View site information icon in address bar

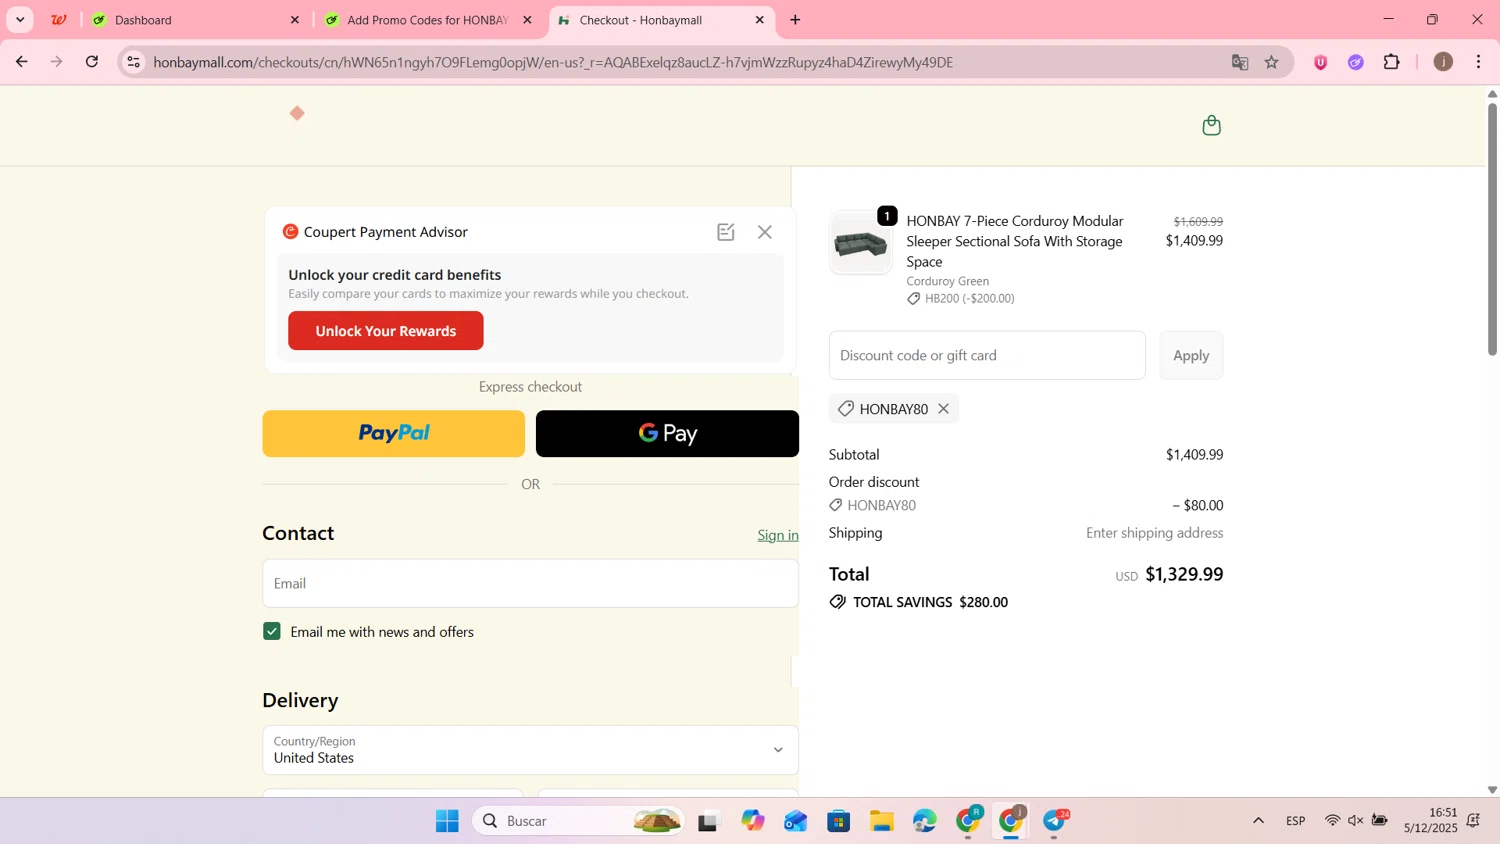click(x=133, y=62)
